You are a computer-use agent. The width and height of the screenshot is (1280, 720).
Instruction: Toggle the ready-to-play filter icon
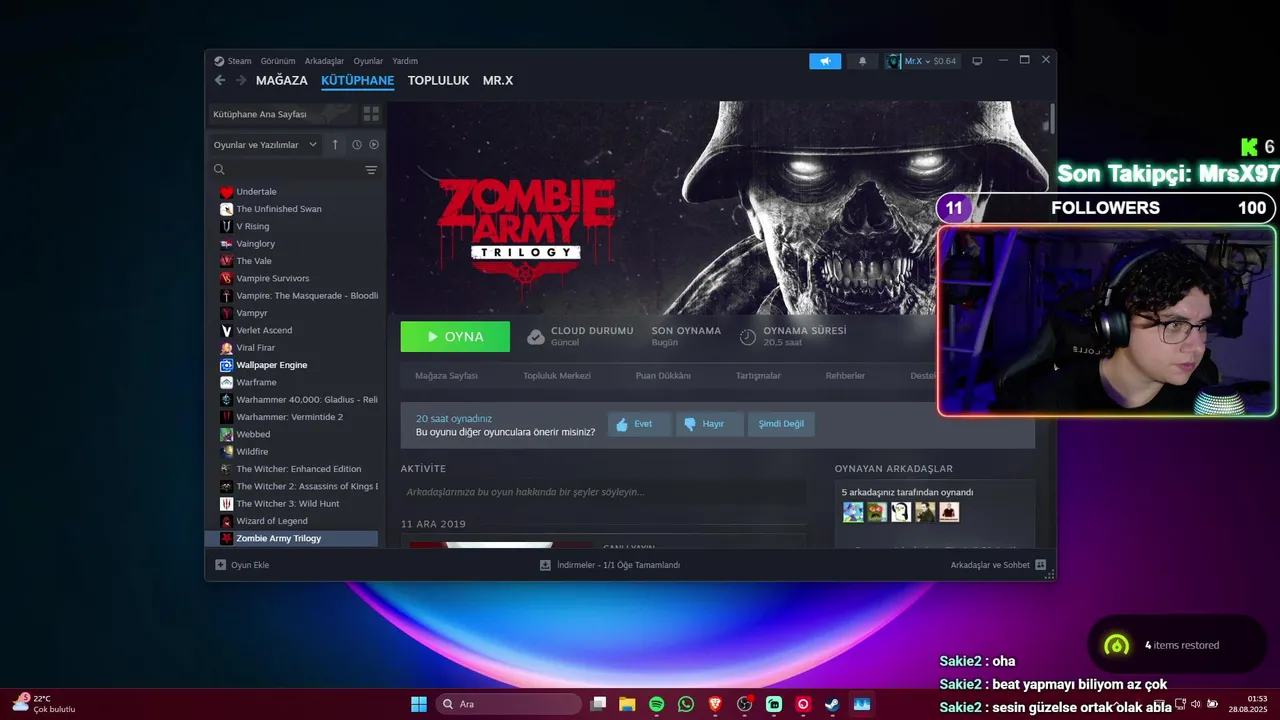[374, 145]
